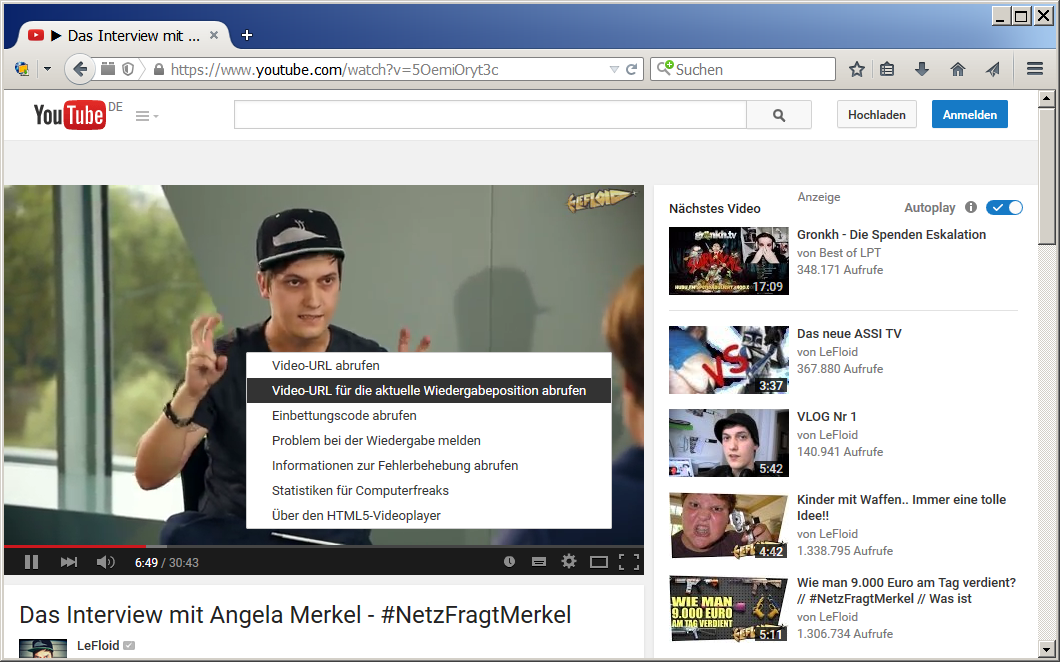The height and width of the screenshot is (662, 1060).
Task: Open the Firefox hamburger menu
Action: [1034, 69]
